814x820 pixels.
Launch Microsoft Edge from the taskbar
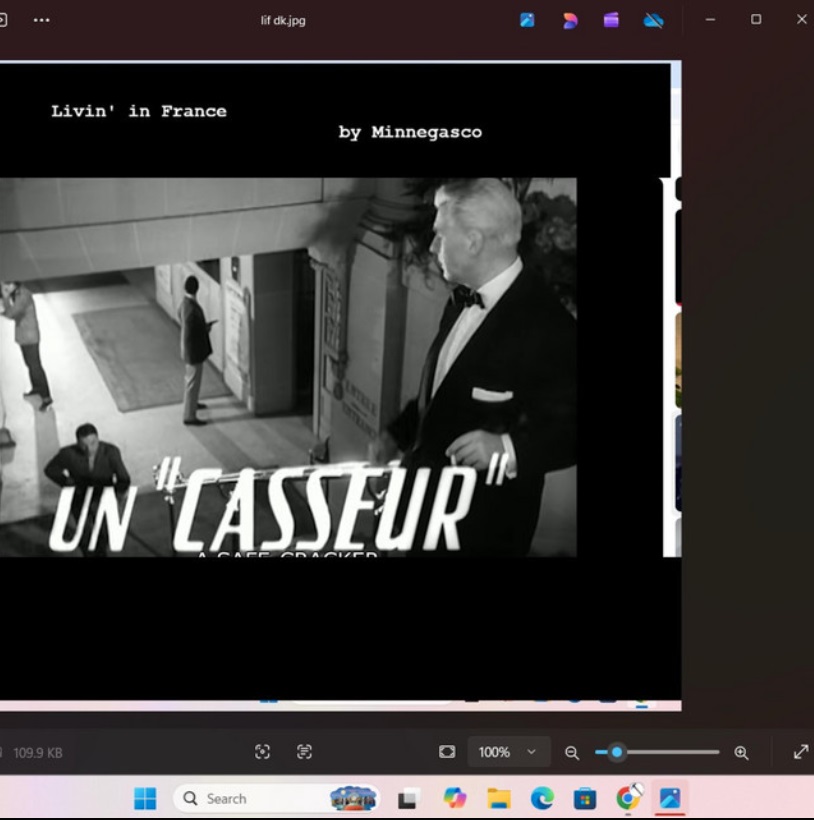tap(542, 799)
